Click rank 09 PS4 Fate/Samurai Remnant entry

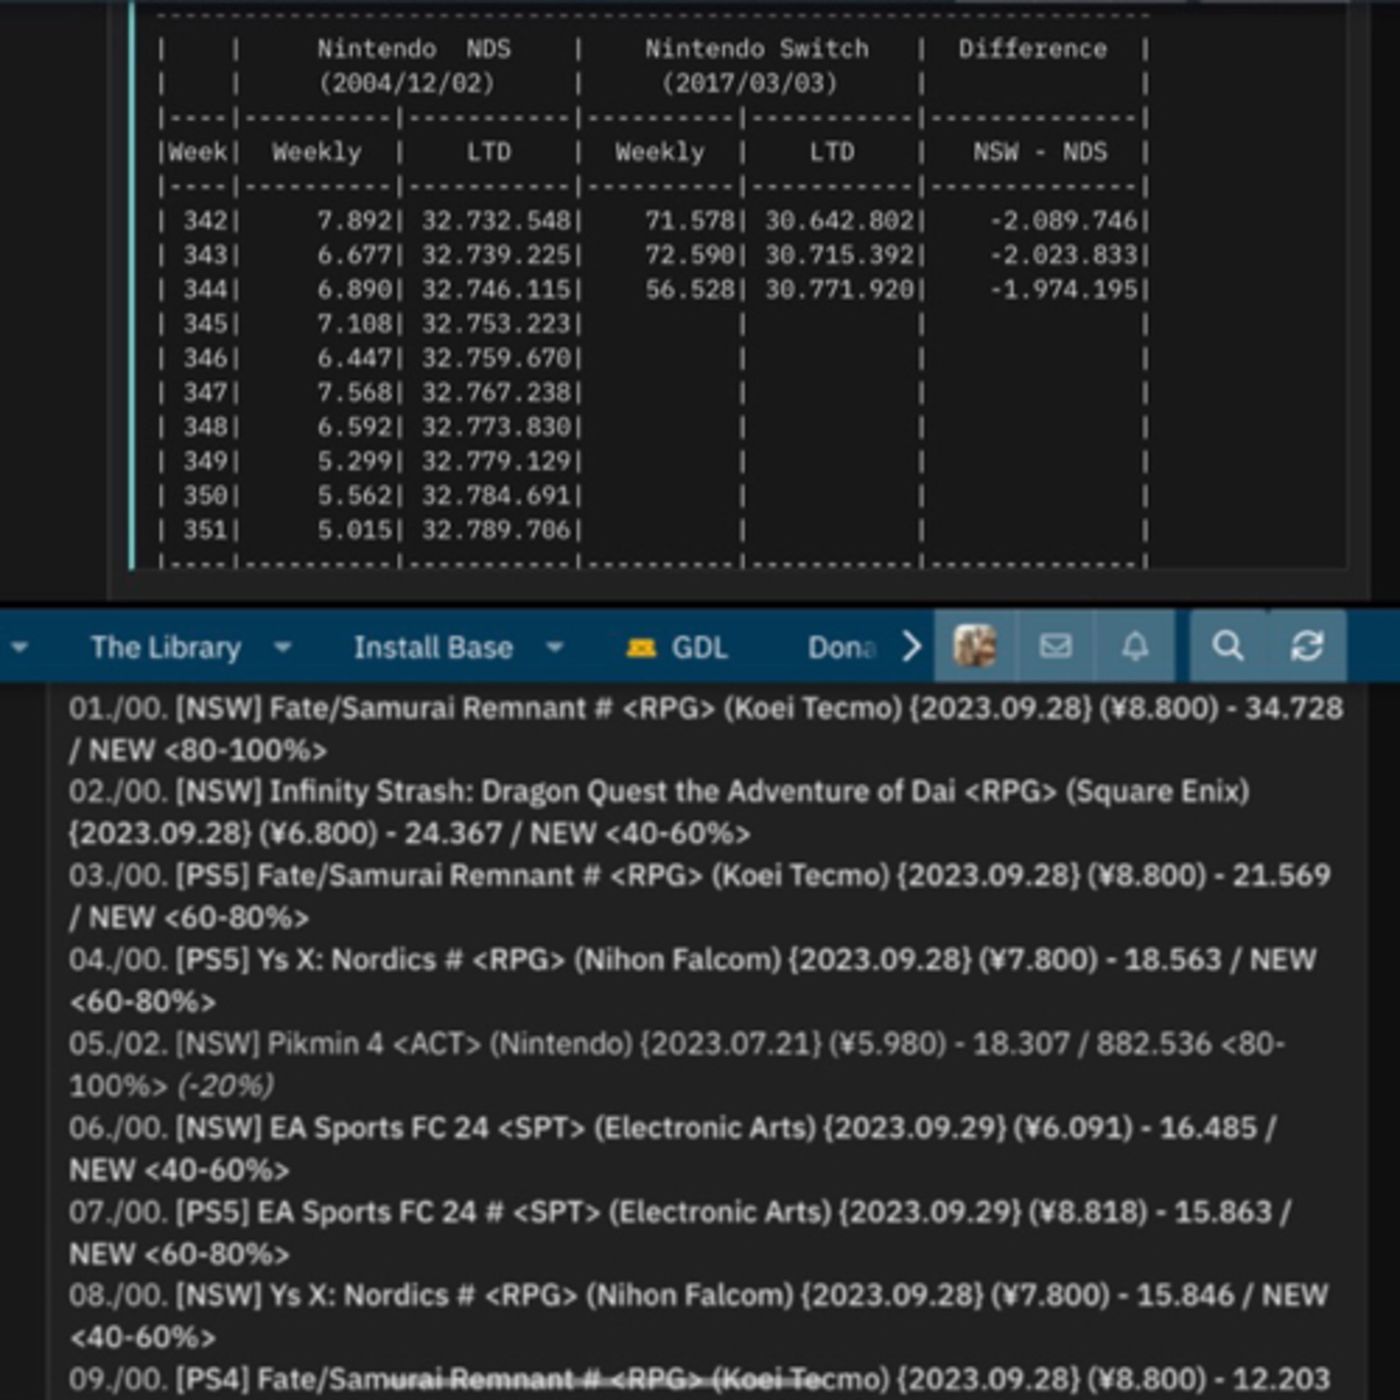click(699, 1380)
